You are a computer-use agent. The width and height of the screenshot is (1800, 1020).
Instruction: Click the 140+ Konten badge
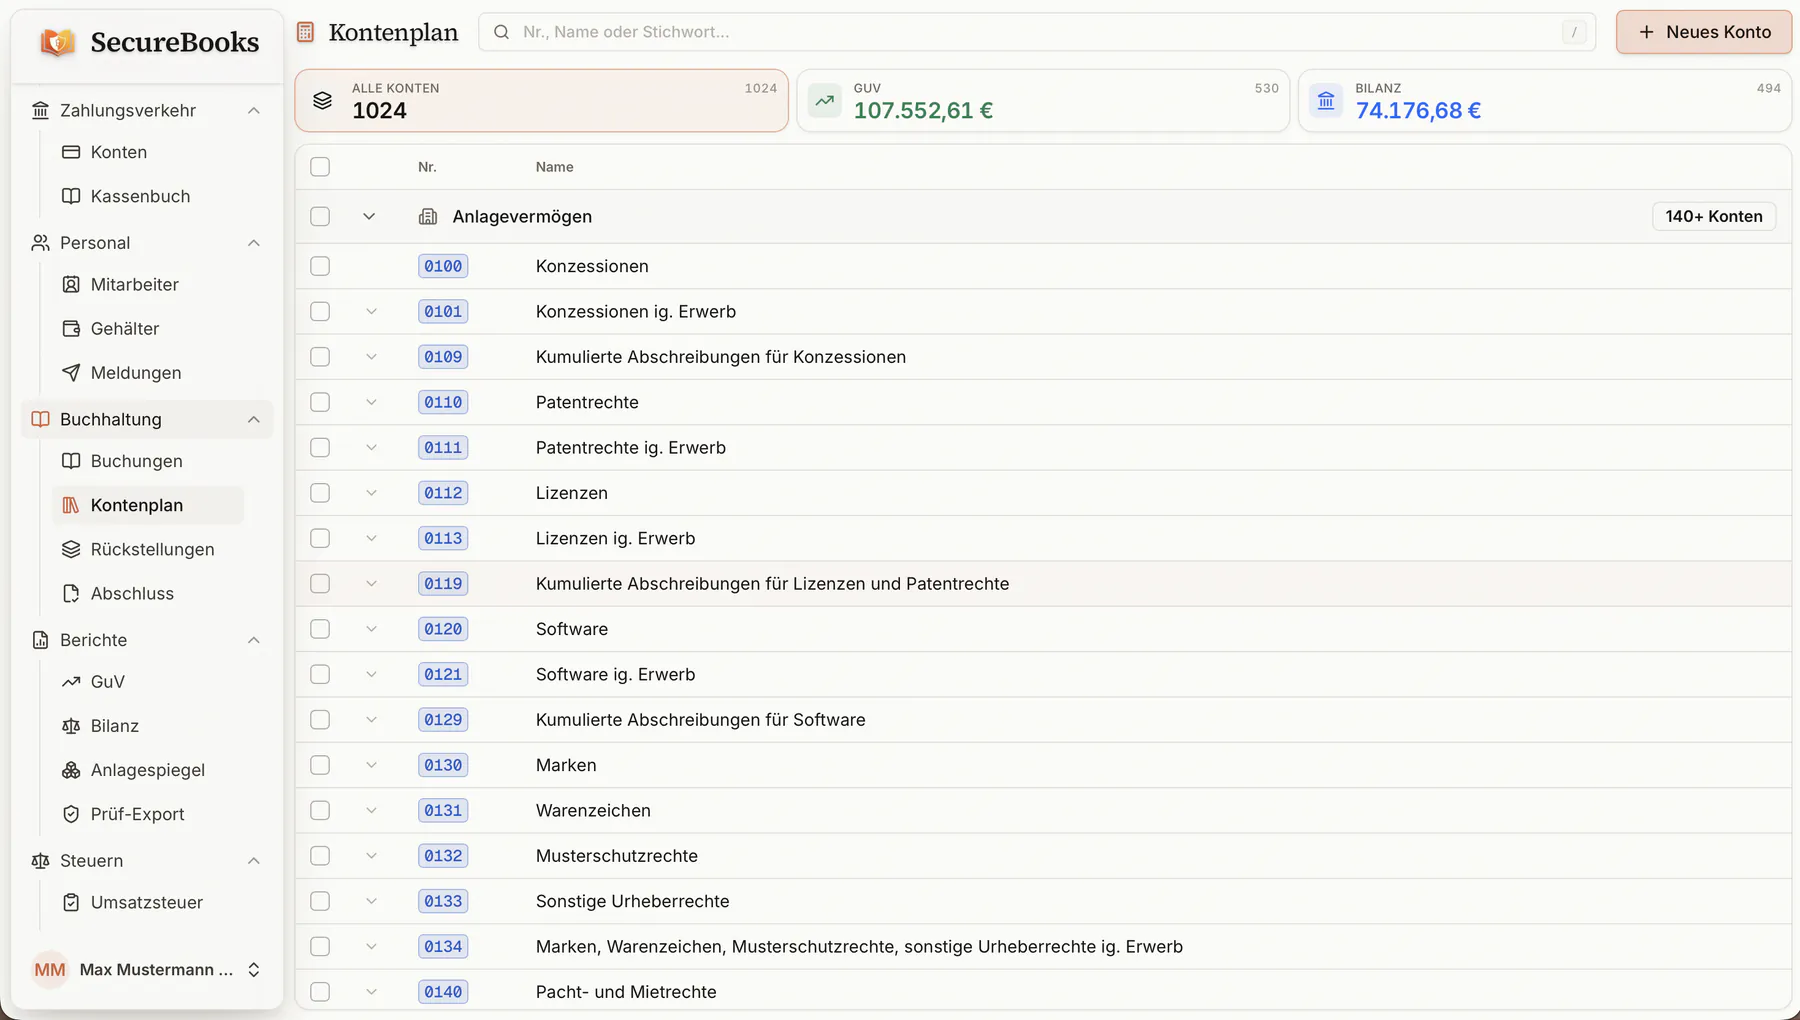click(x=1714, y=216)
